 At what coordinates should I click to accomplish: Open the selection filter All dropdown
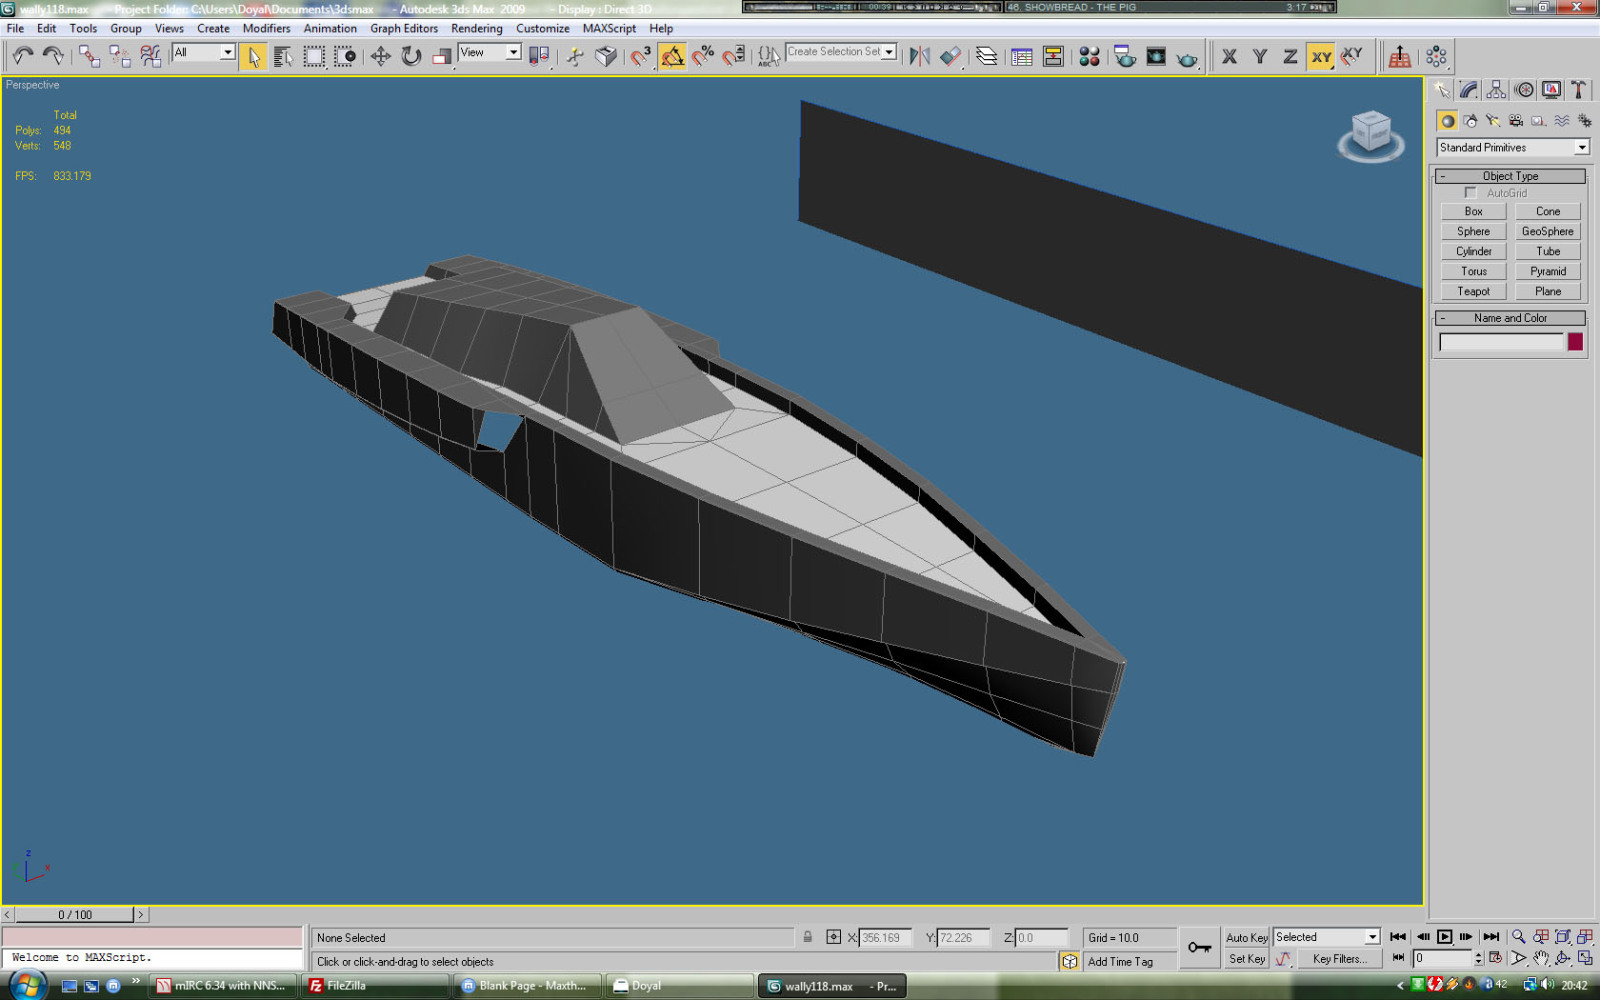tap(227, 52)
